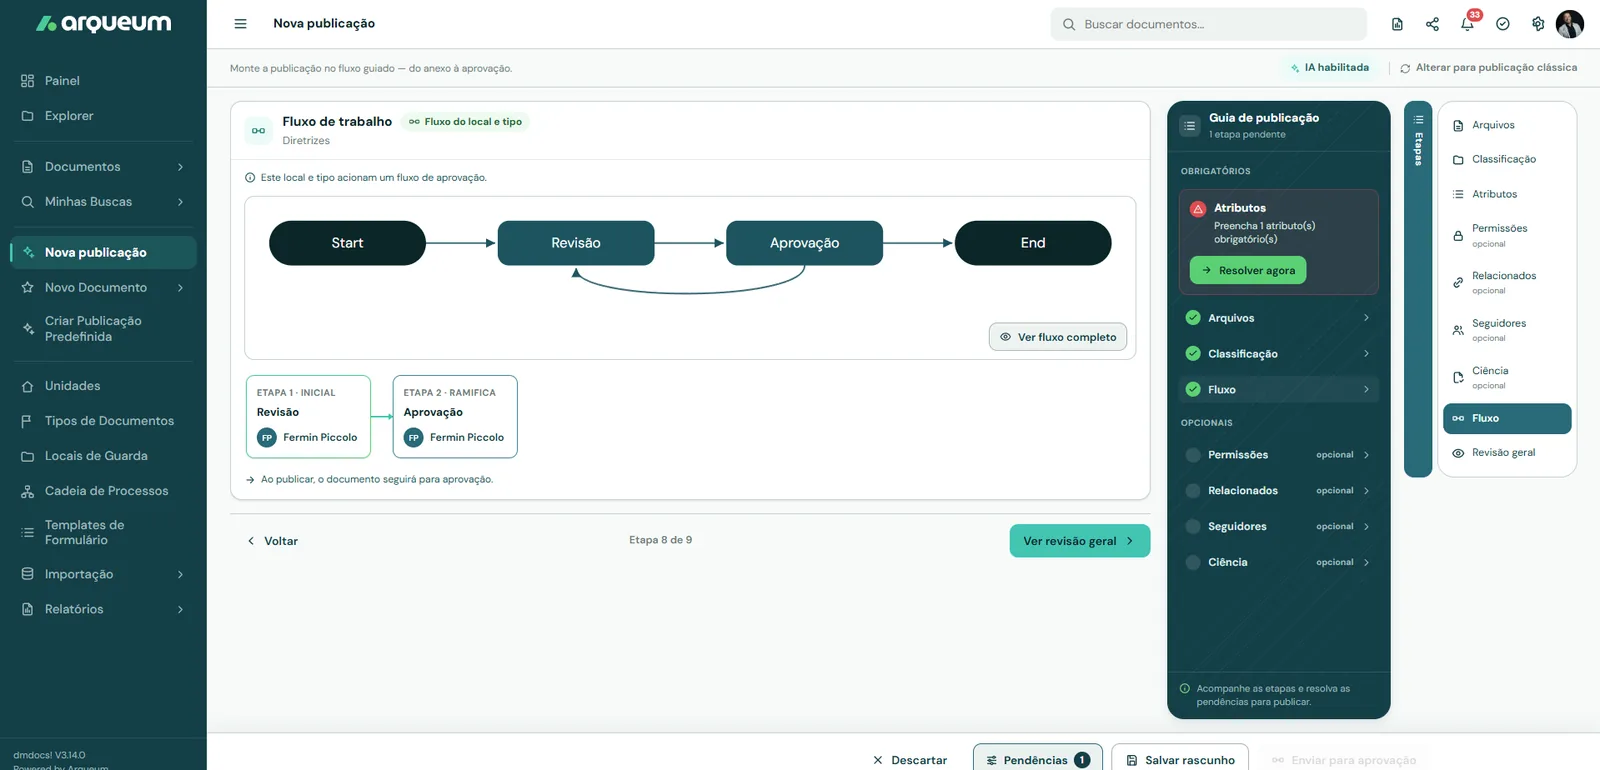Jump to Revisão geral step in right stepper
Image resolution: width=1600 pixels, height=770 pixels.
(1507, 453)
